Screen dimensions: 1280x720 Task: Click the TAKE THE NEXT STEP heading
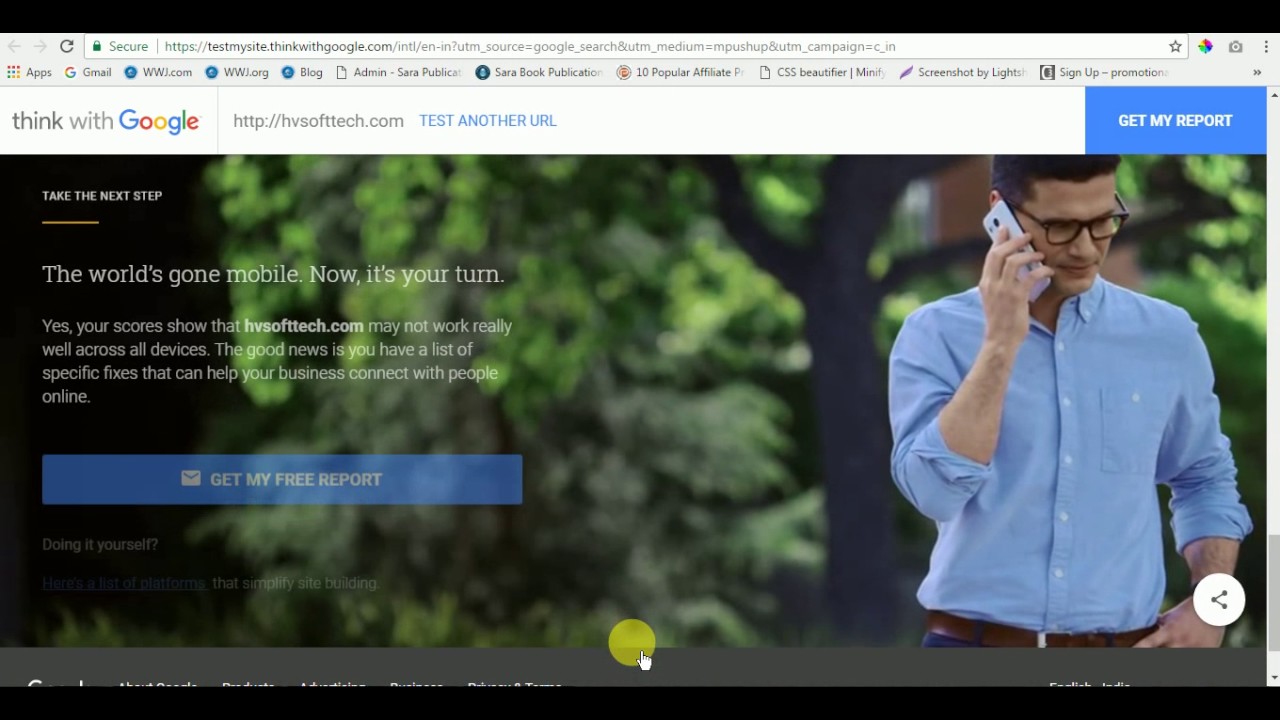click(102, 196)
